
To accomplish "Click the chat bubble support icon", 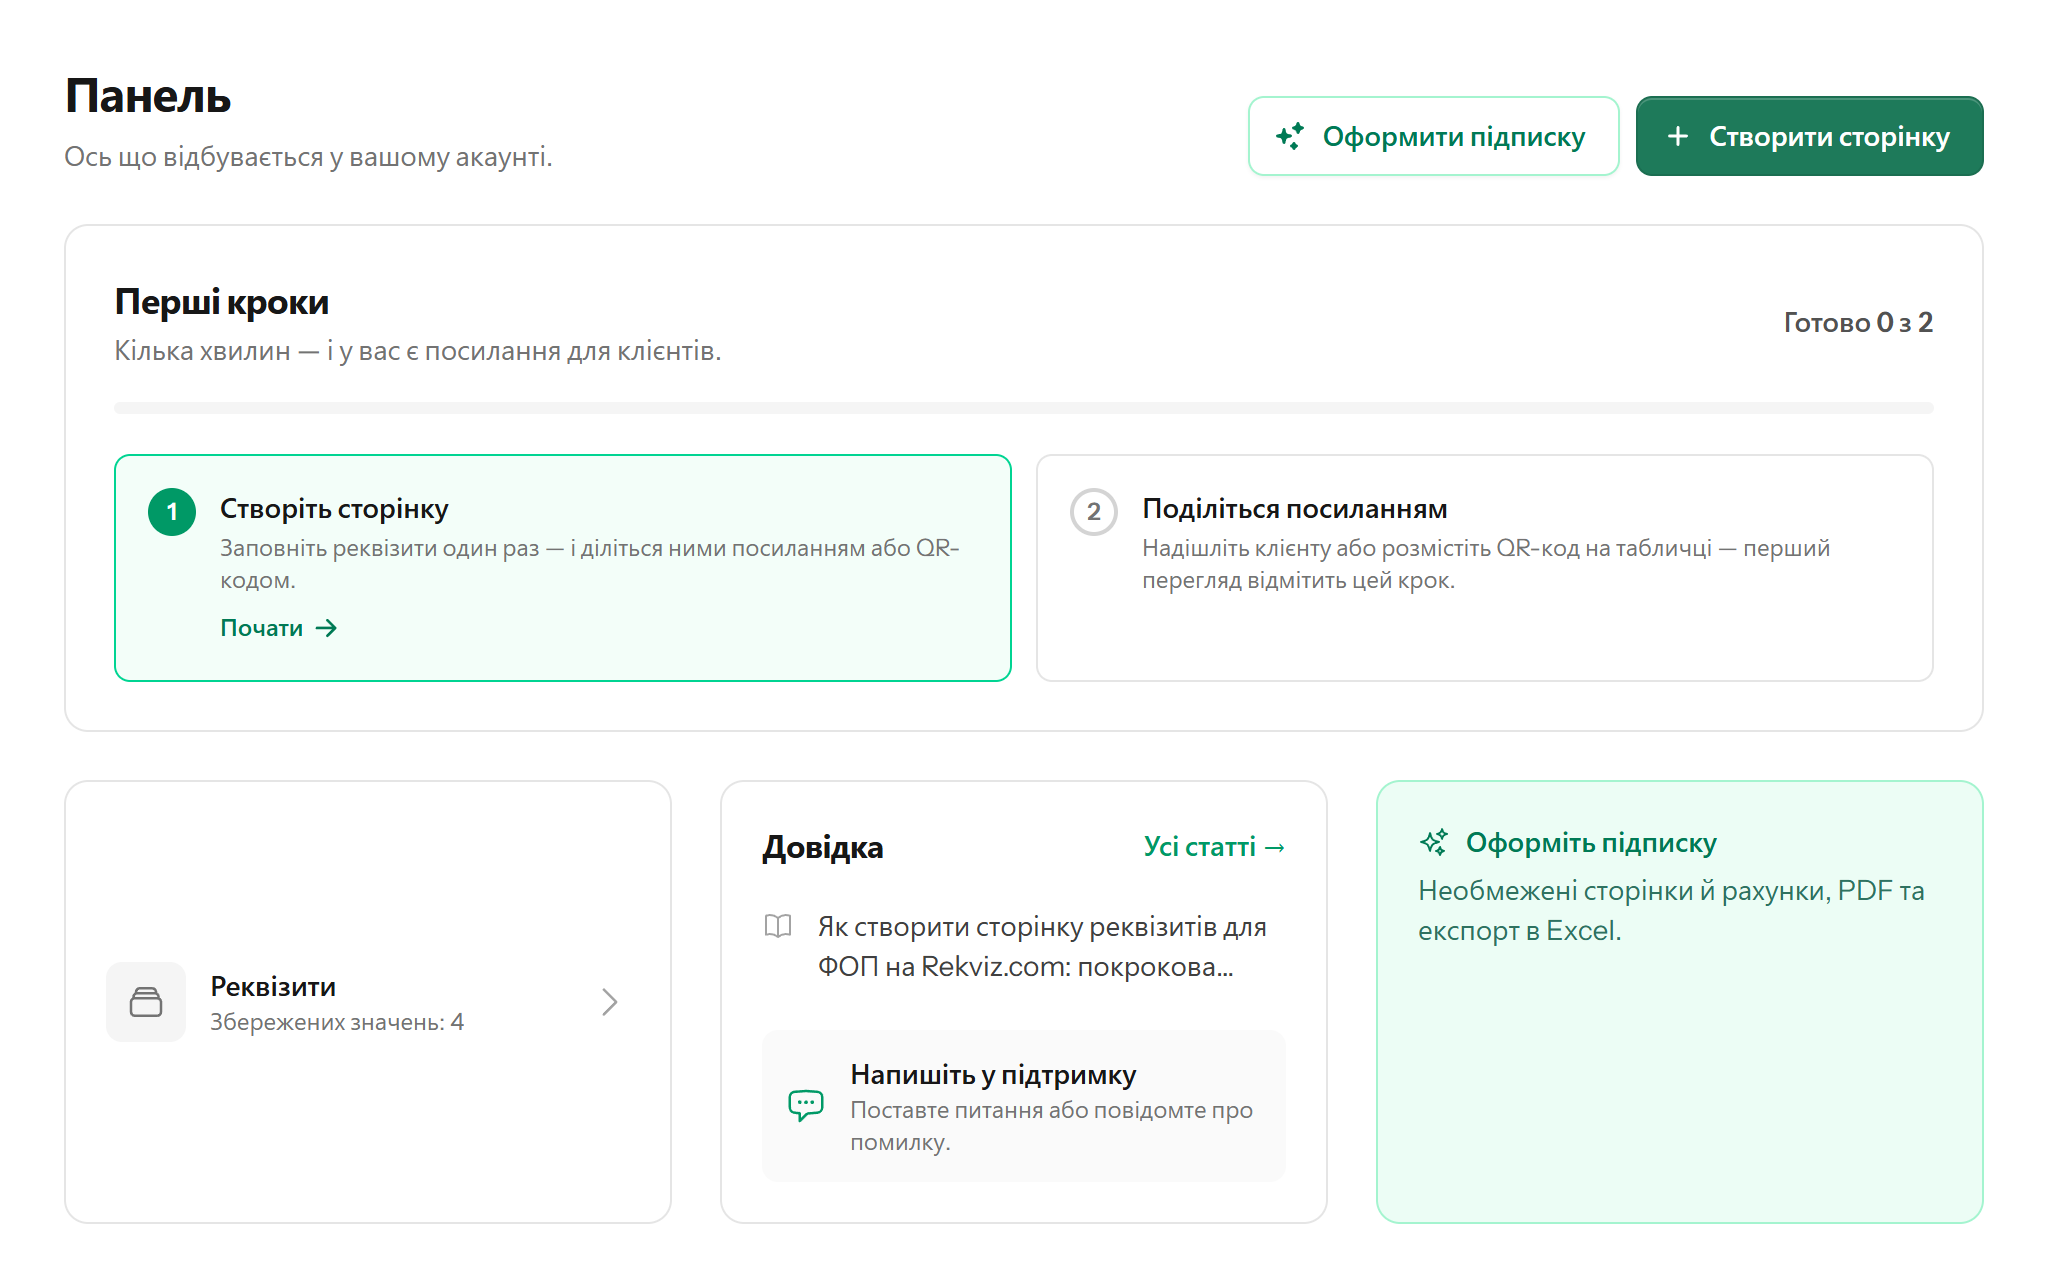I will coord(806,1105).
